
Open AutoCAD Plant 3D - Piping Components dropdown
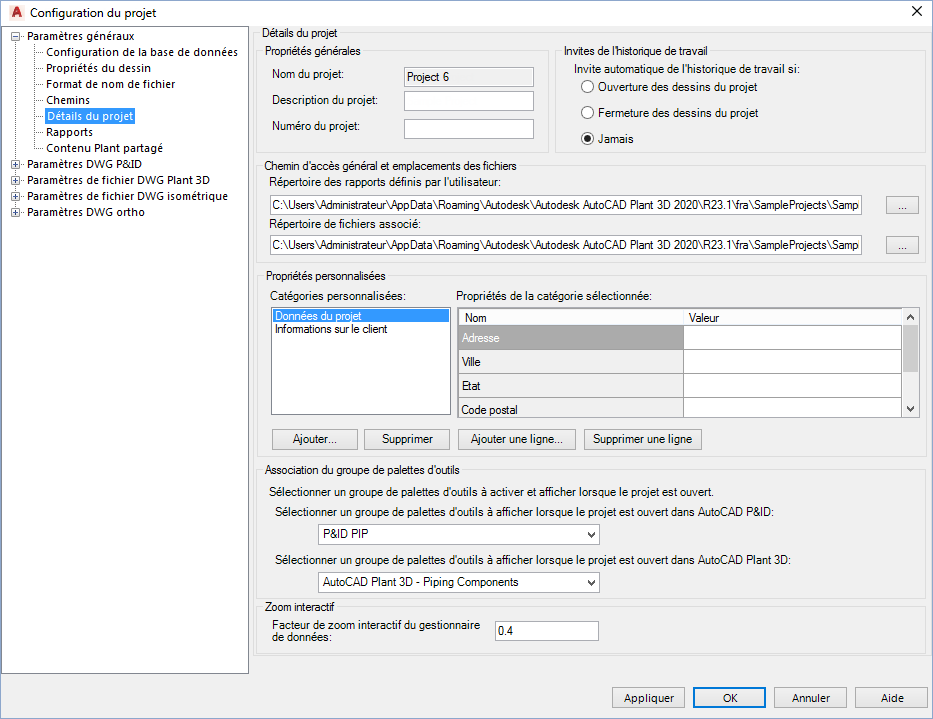click(459, 583)
